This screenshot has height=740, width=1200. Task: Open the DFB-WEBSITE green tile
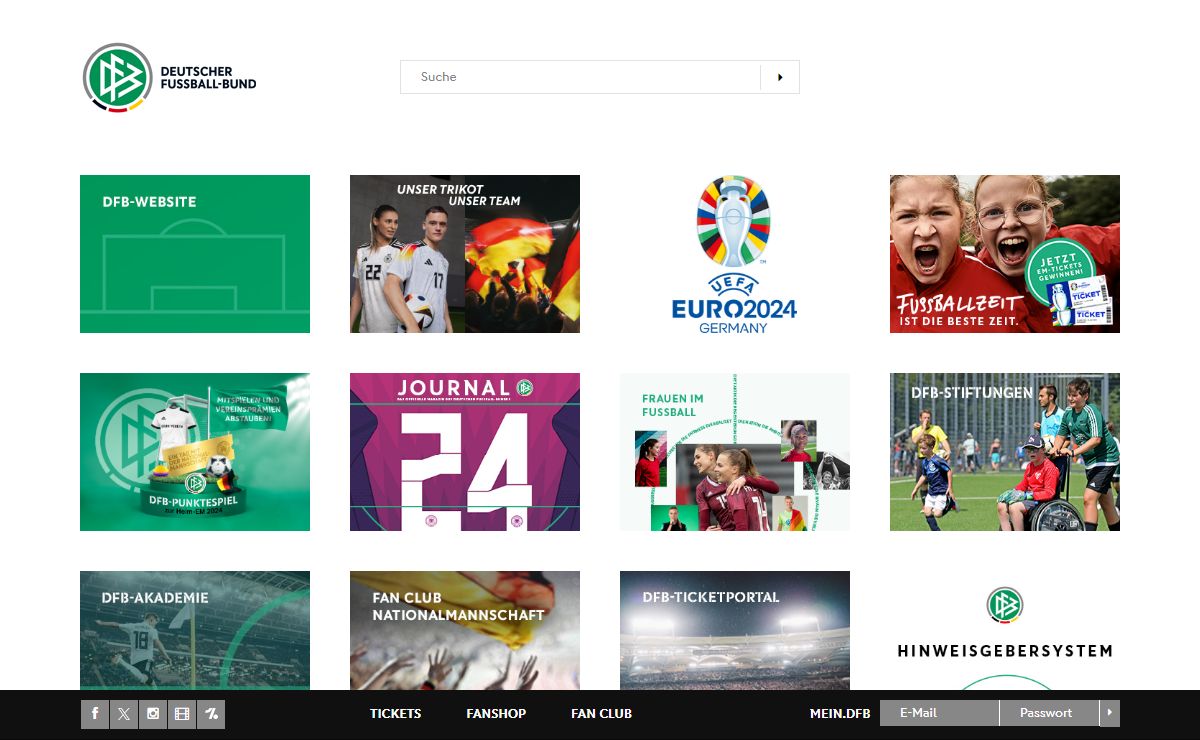[195, 254]
